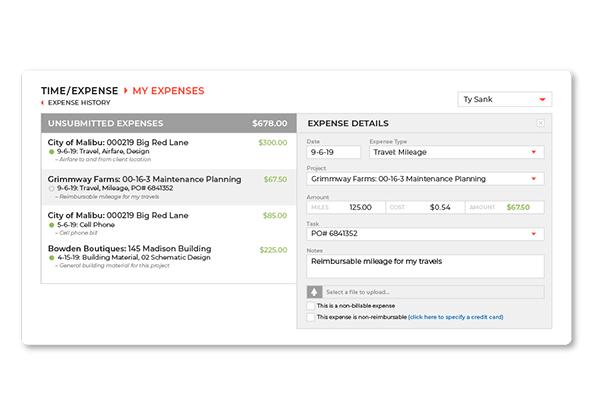The height and width of the screenshot is (415, 593).
Task: Expand the Task PO# 6841352 dropdown
Action: [x=425, y=234]
